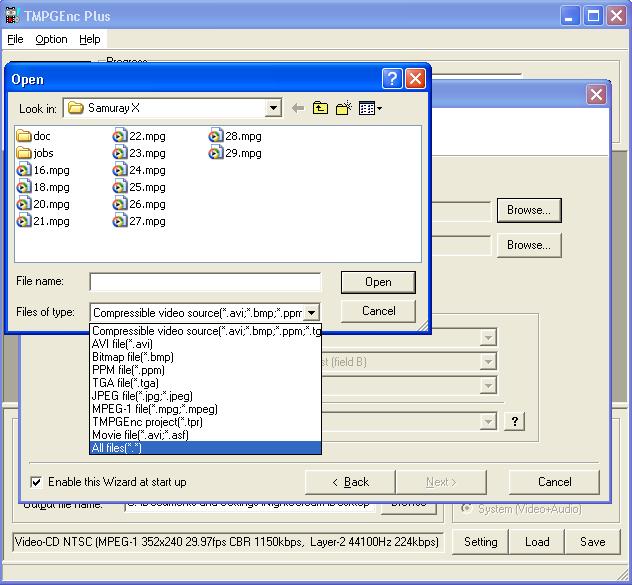This screenshot has width=632, height=585.
Task: Choose TGA file(*.tga) file type
Action: 205,383
